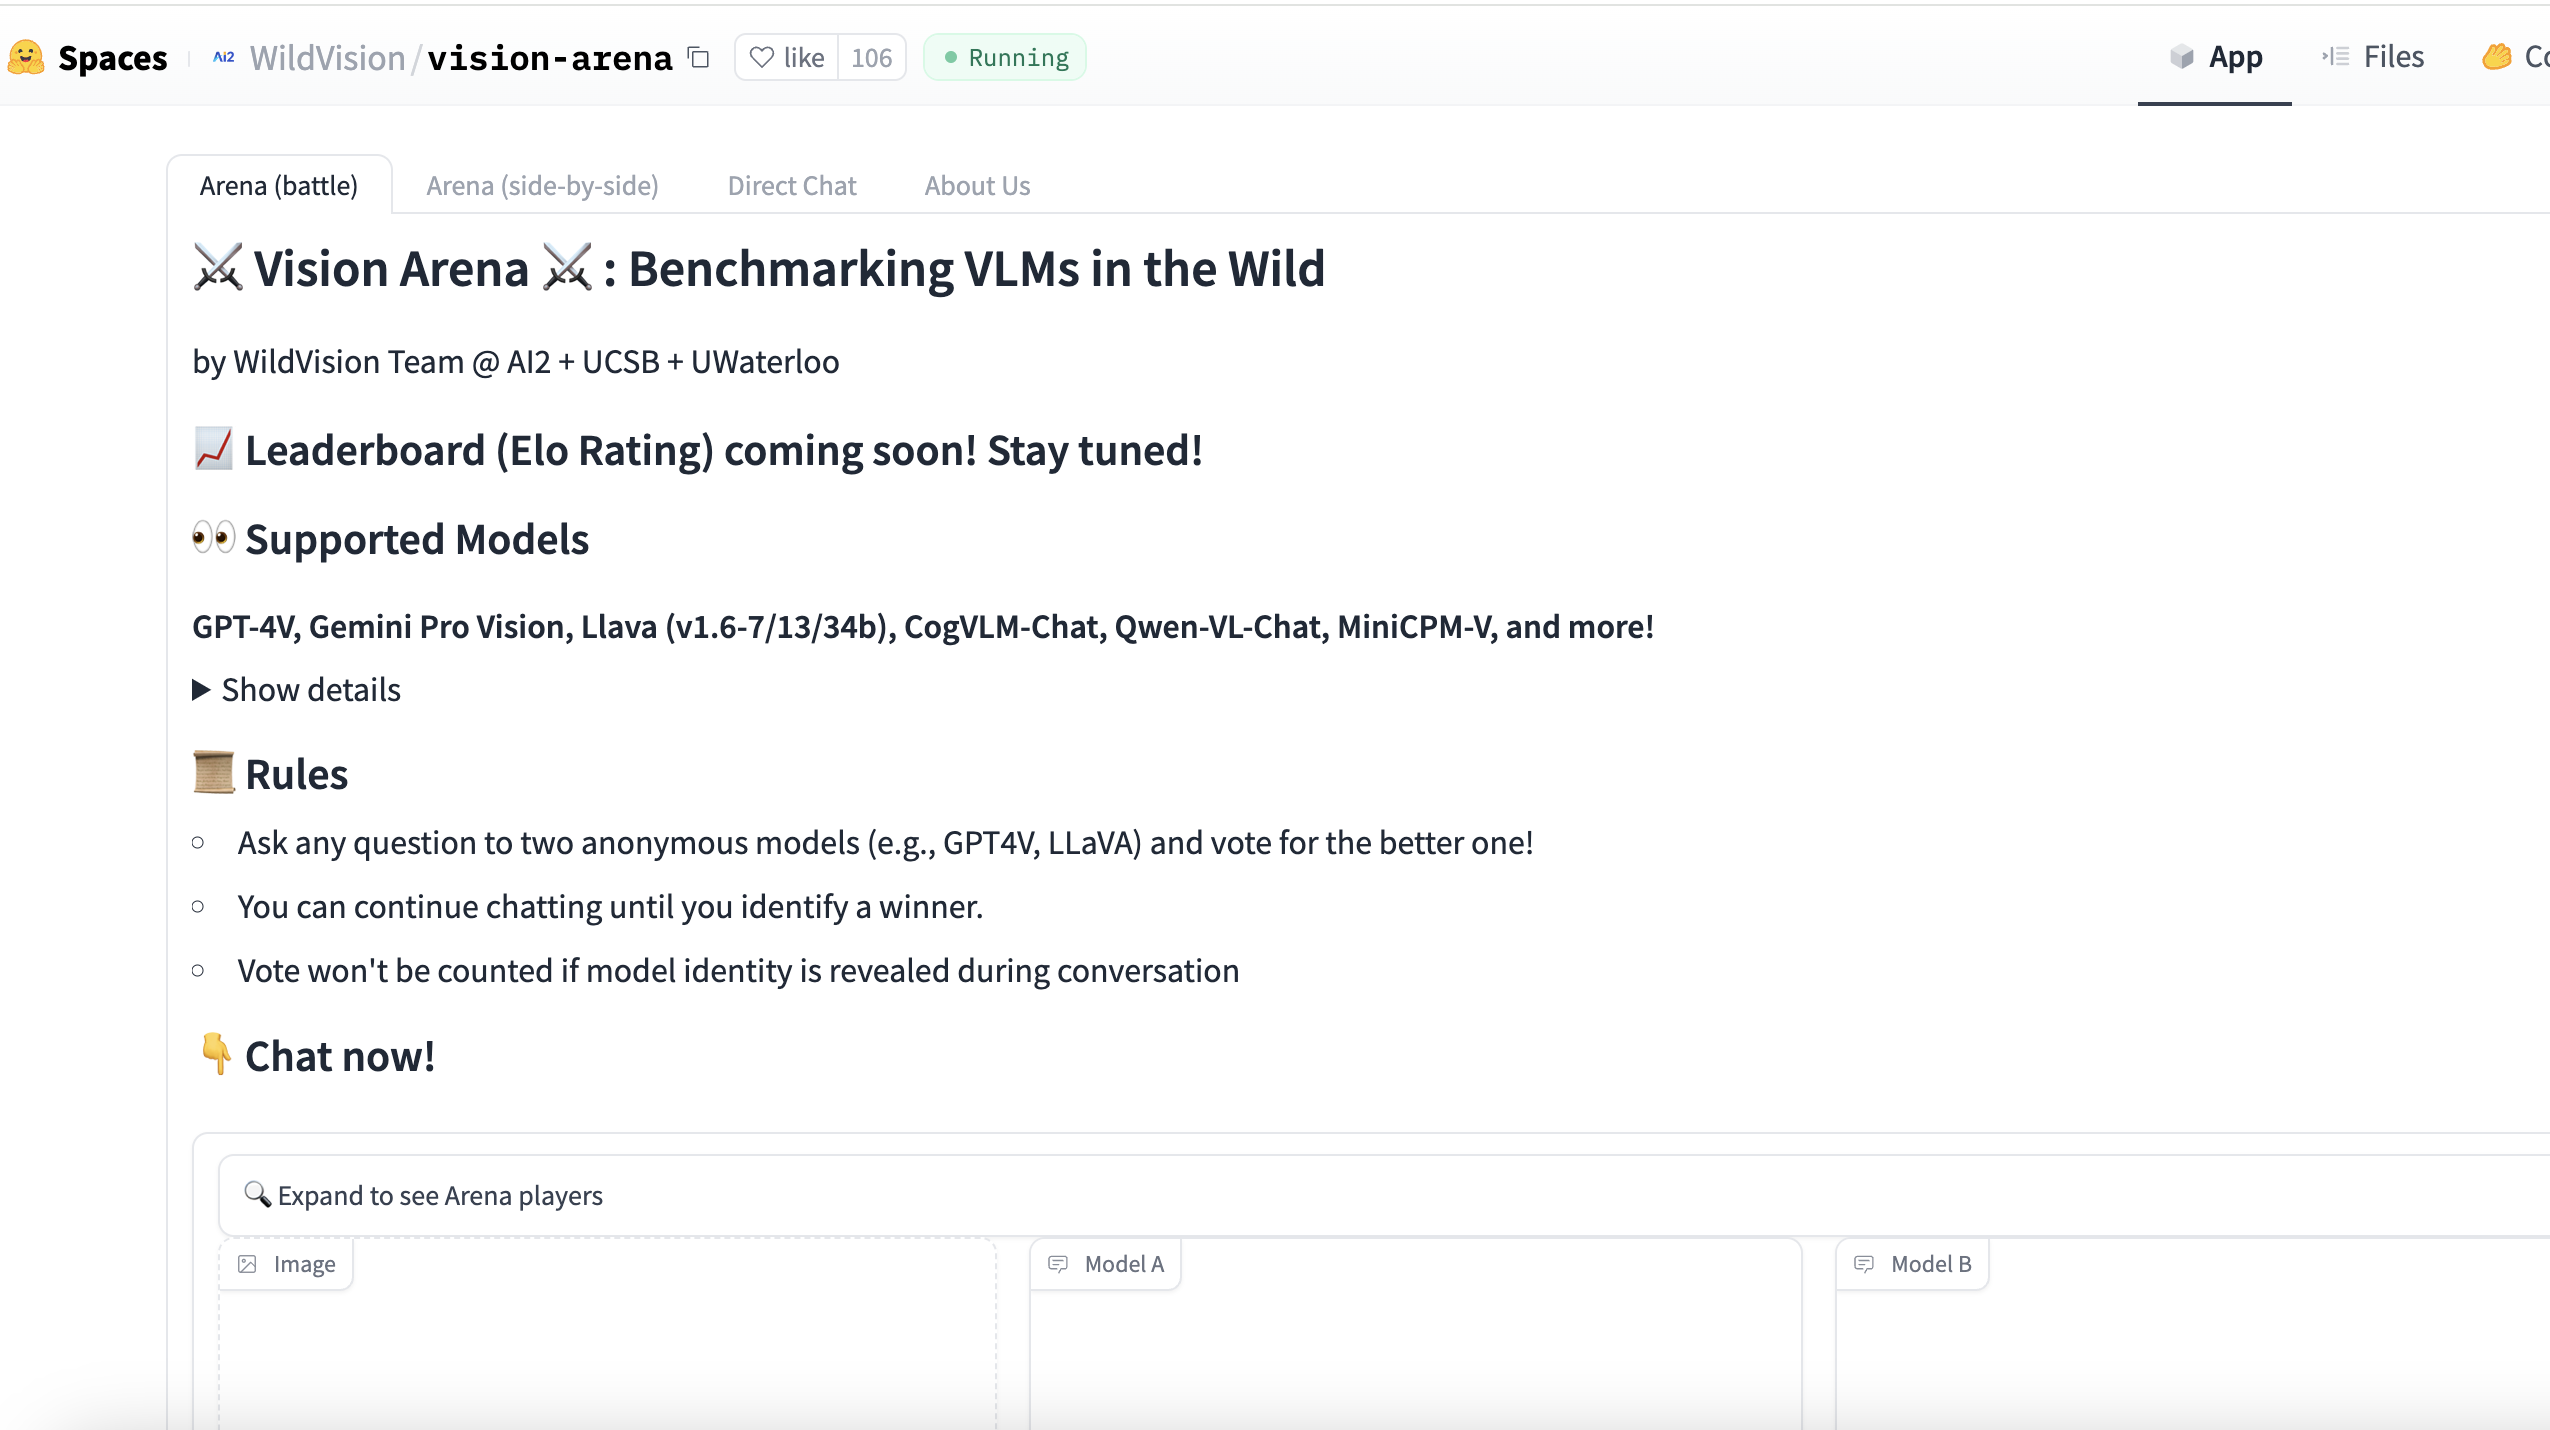Select the Arena (battle) tab
Screen dimensions: 2550x1430
click(279, 185)
